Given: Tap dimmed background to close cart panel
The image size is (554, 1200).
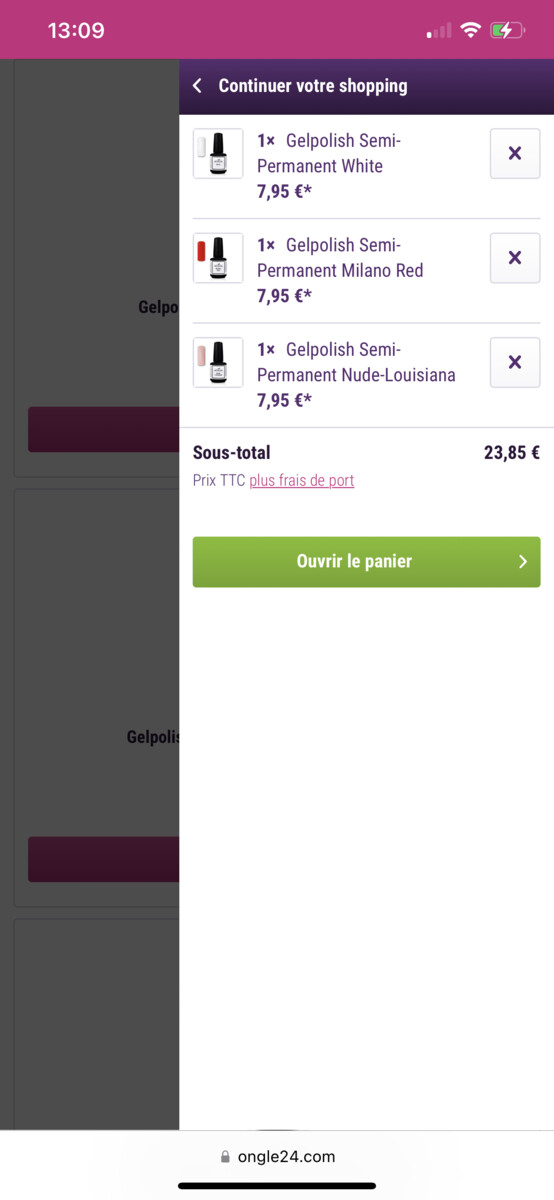Looking at the screenshot, I should tap(90, 600).
